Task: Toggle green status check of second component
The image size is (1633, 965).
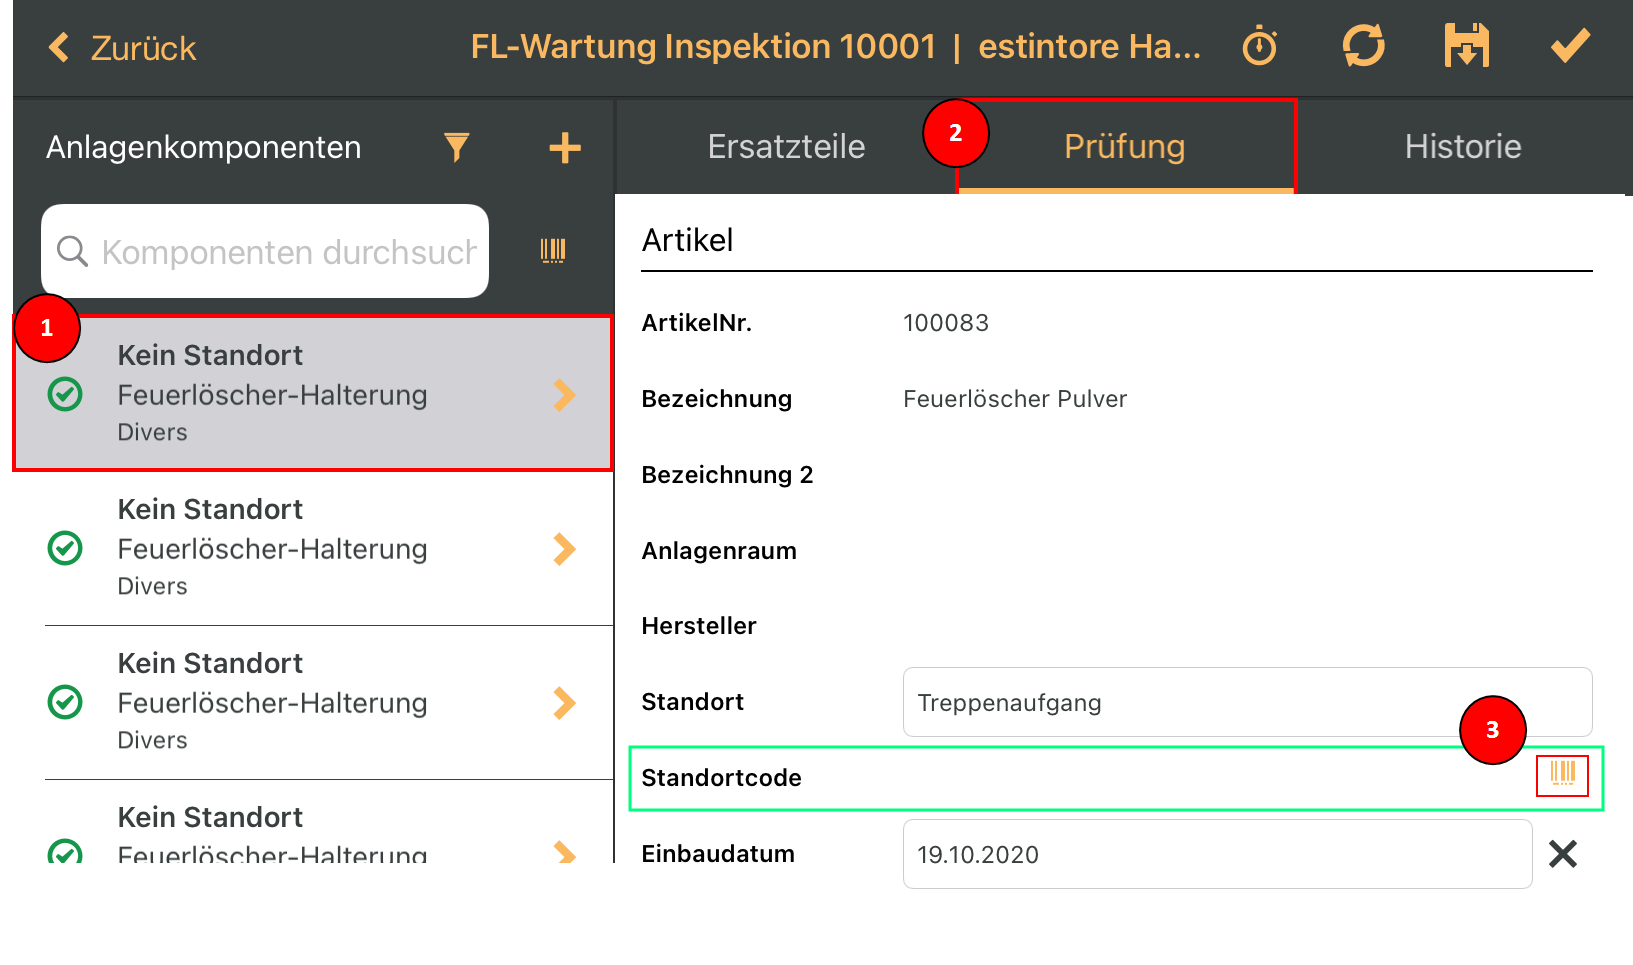Action: [x=66, y=548]
